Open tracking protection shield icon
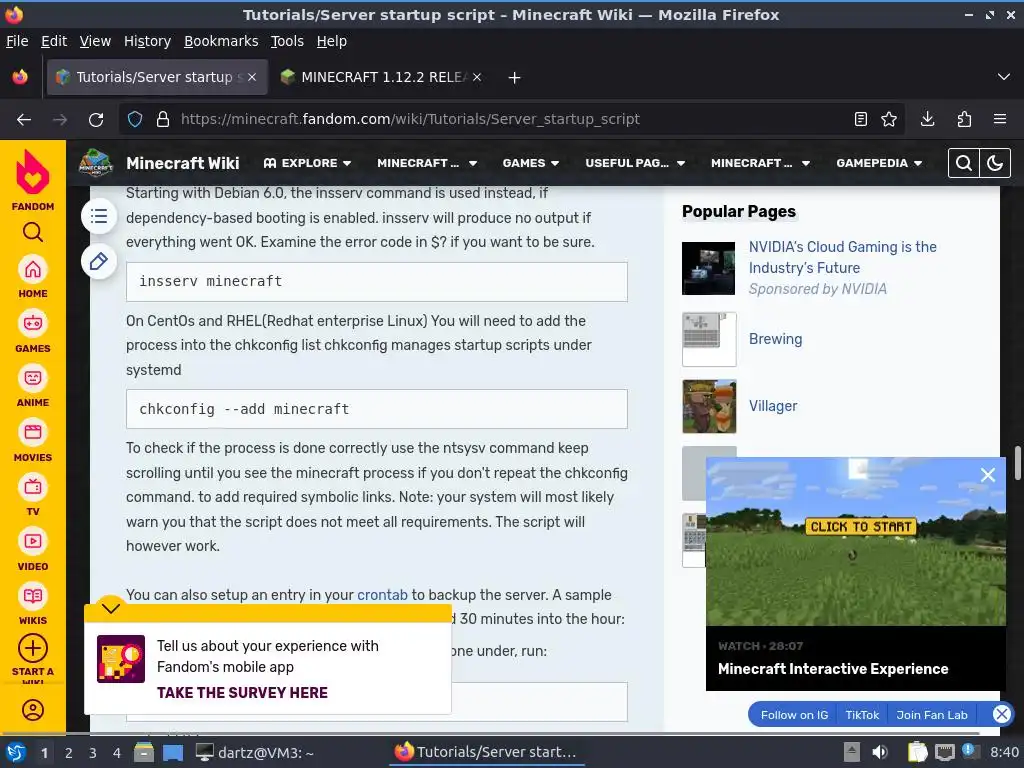The width and height of the screenshot is (1024, 768). 135,119
